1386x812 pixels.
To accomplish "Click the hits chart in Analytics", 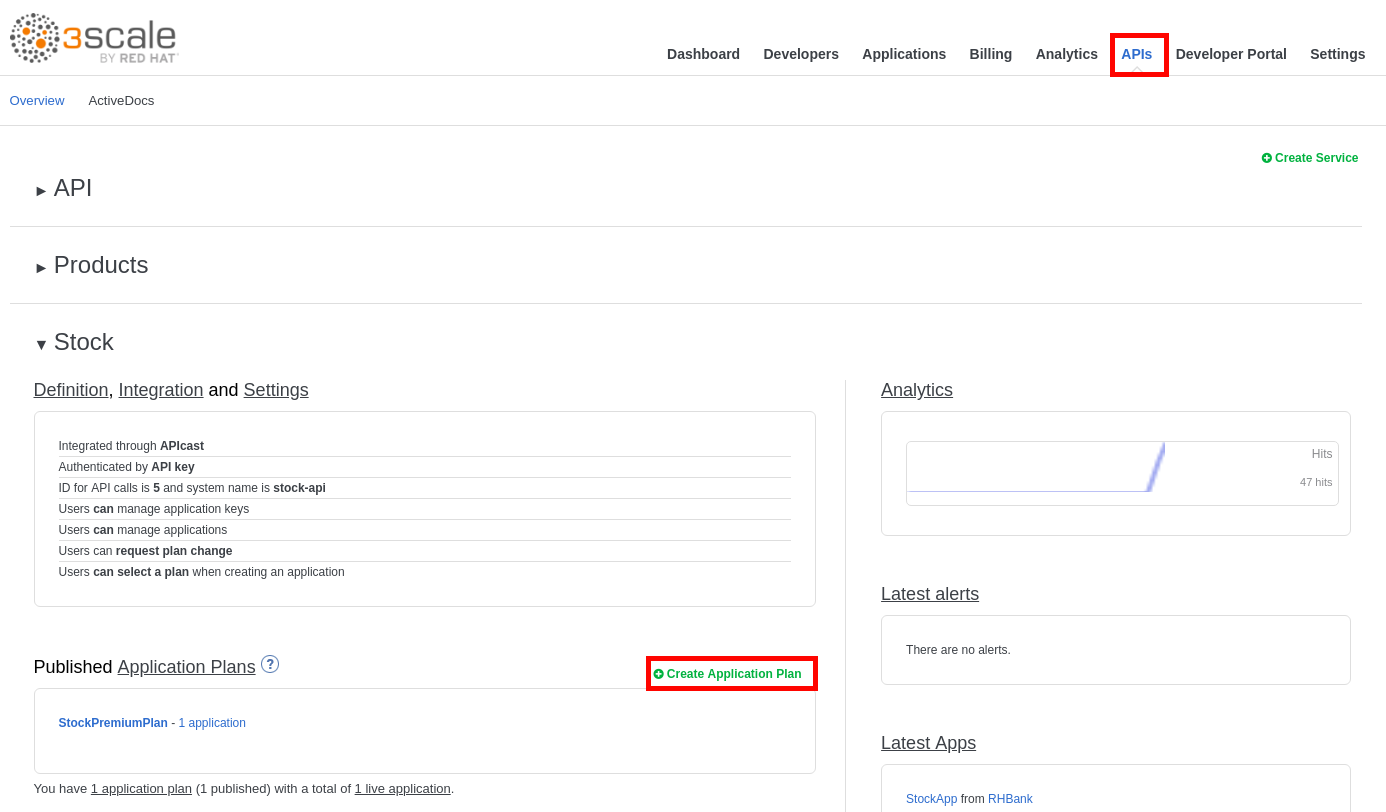I will pyautogui.click(x=1121, y=473).
